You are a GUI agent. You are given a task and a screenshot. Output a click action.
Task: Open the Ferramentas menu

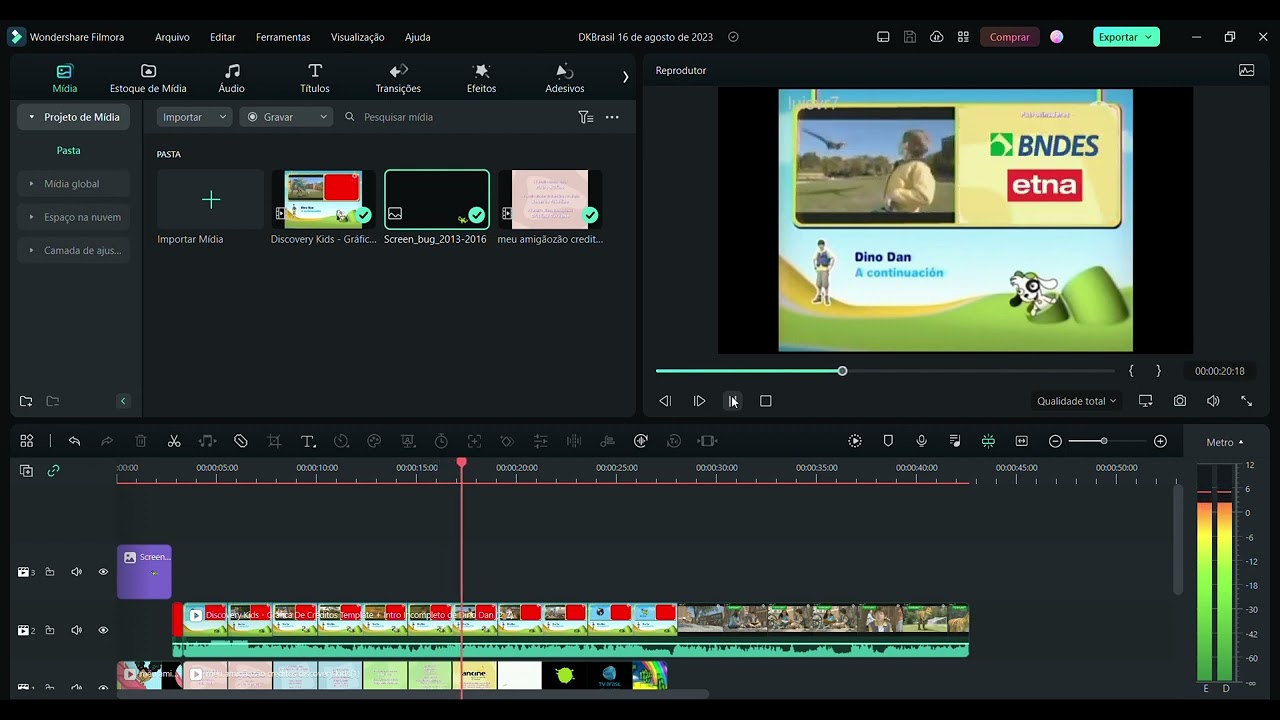pos(283,37)
